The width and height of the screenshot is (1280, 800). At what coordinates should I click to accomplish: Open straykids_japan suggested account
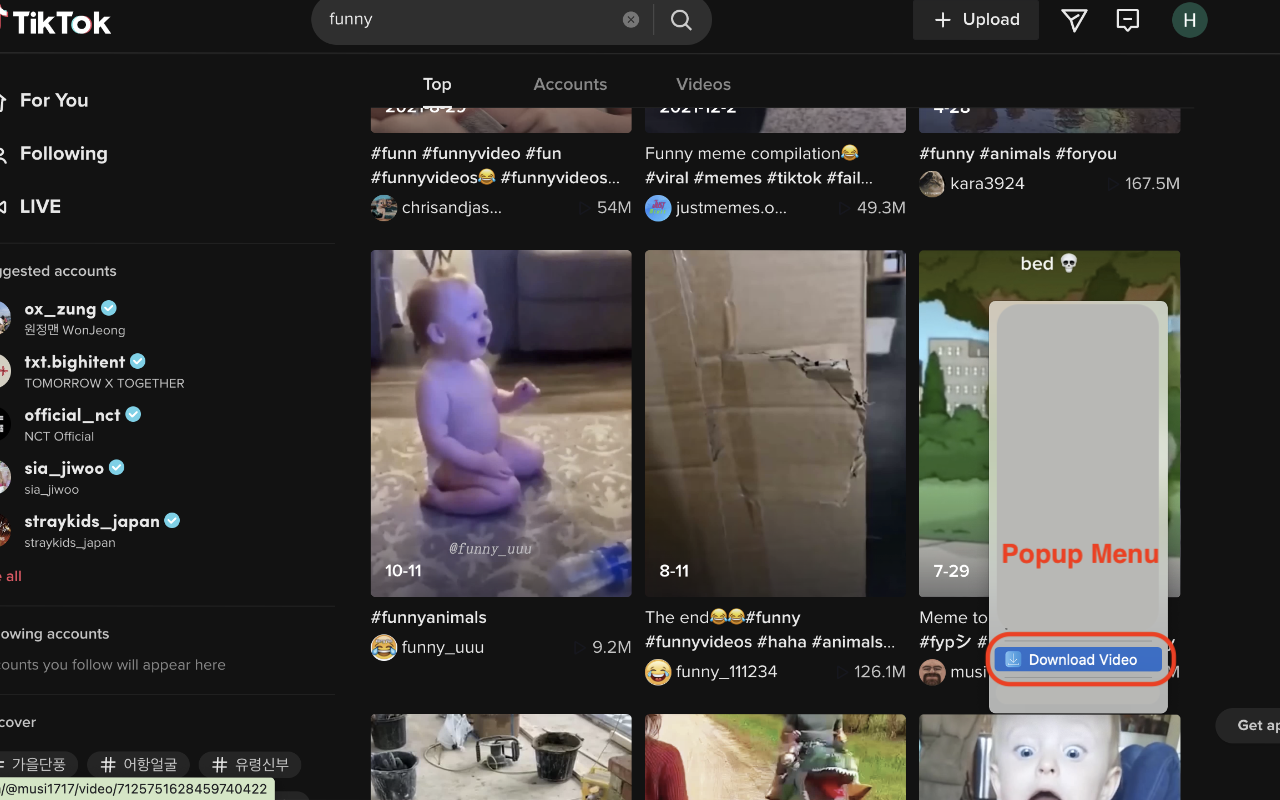coord(92,520)
